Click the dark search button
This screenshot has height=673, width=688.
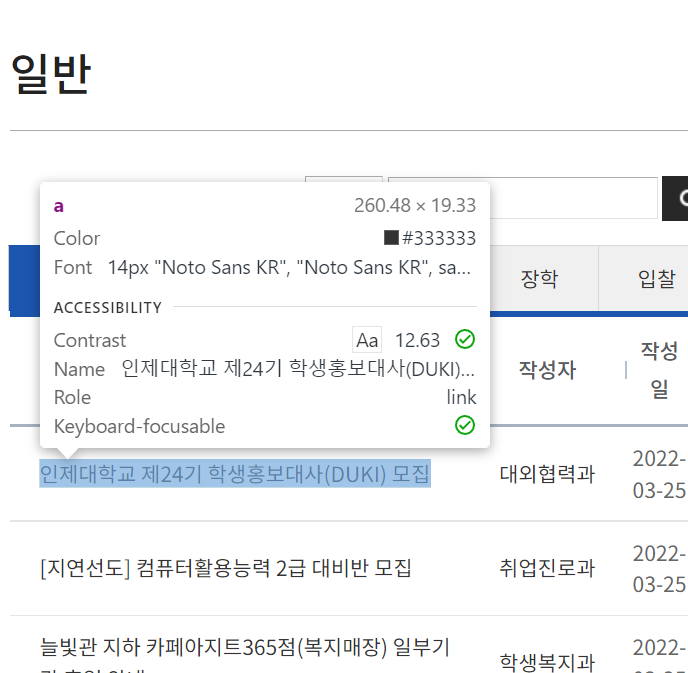[x=675, y=198]
